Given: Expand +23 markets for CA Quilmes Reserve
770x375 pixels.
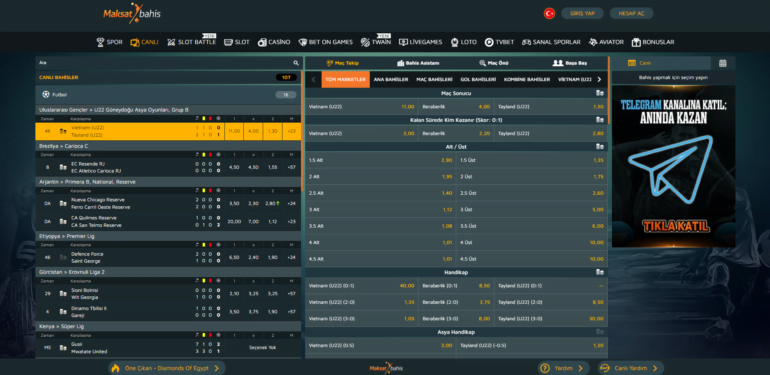Looking at the screenshot, I should pos(292,221).
